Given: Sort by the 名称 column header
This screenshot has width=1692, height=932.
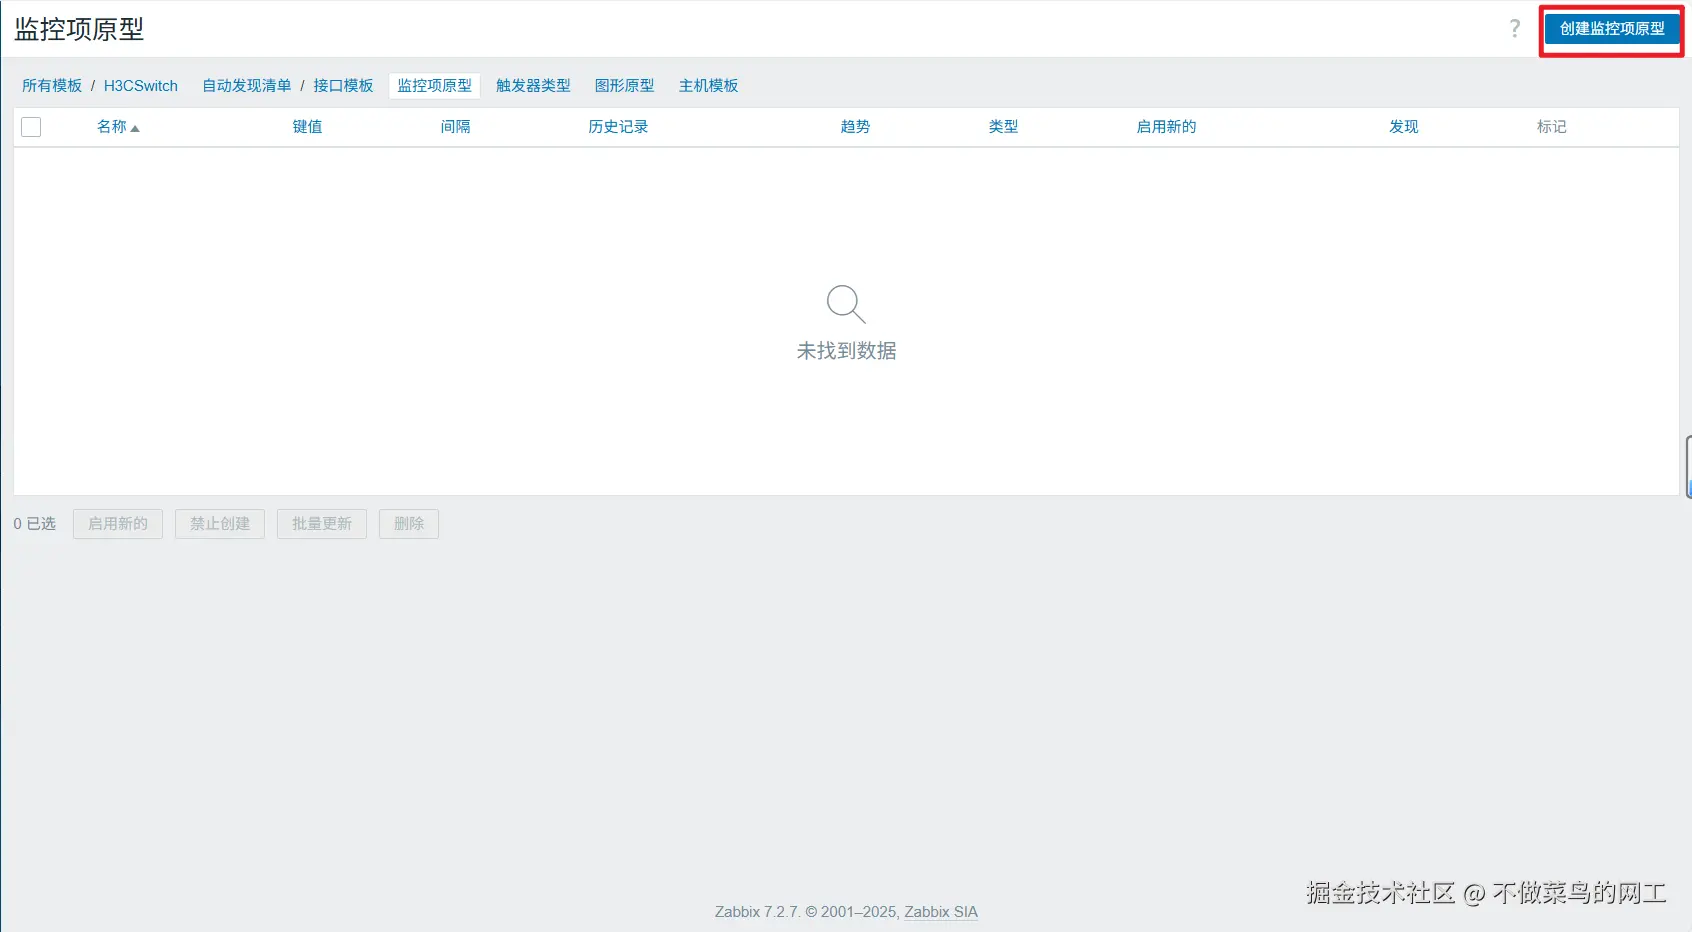Looking at the screenshot, I should click(x=112, y=127).
